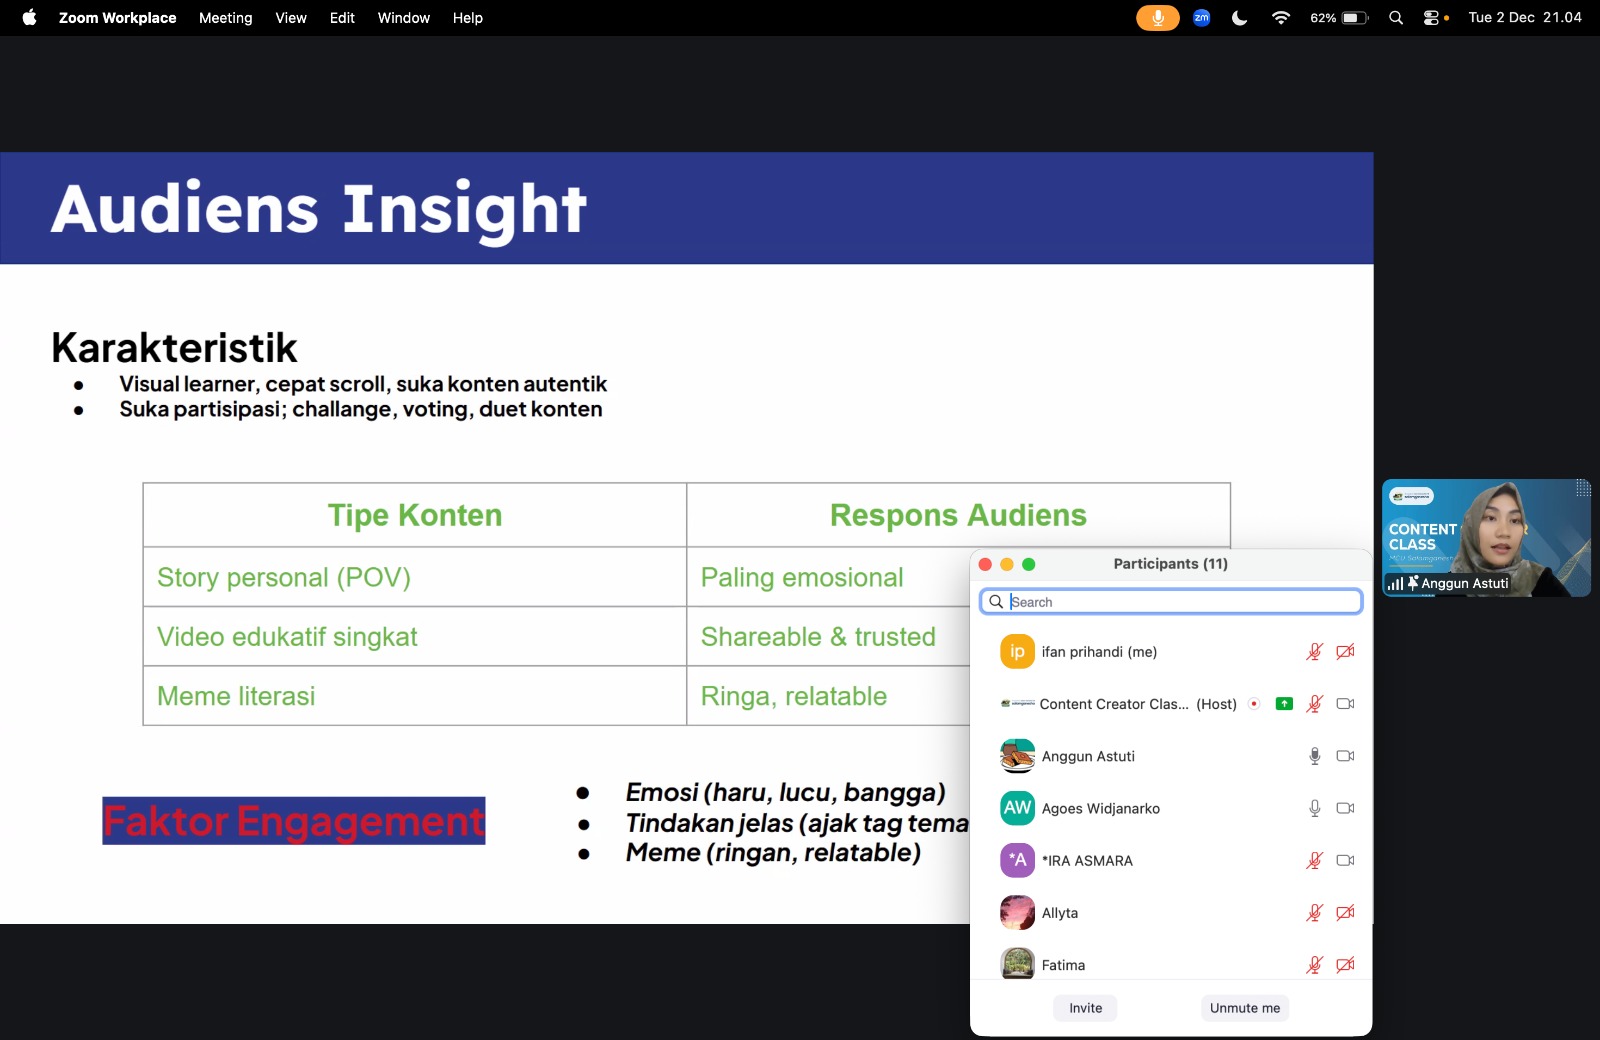Open the View menu
Image resolution: width=1600 pixels, height=1040 pixels.
pyautogui.click(x=291, y=18)
